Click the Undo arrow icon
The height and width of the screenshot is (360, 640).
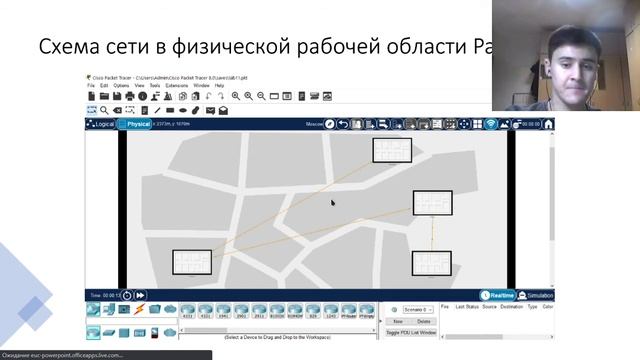click(x=209, y=96)
